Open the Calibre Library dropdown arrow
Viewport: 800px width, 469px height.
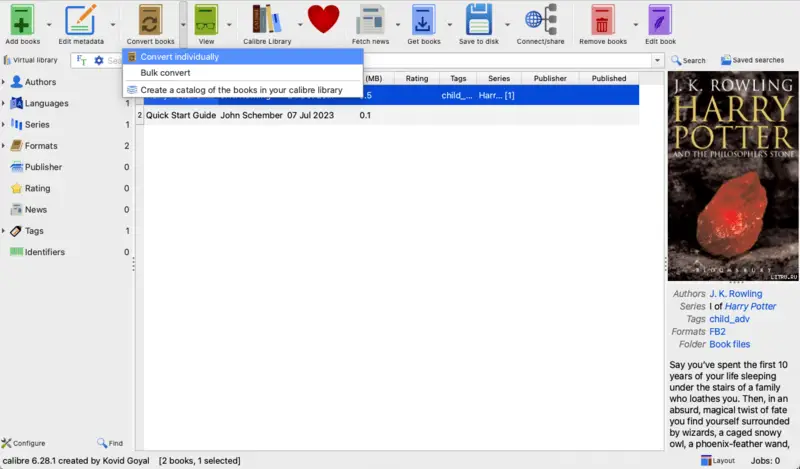(x=300, y=24)
